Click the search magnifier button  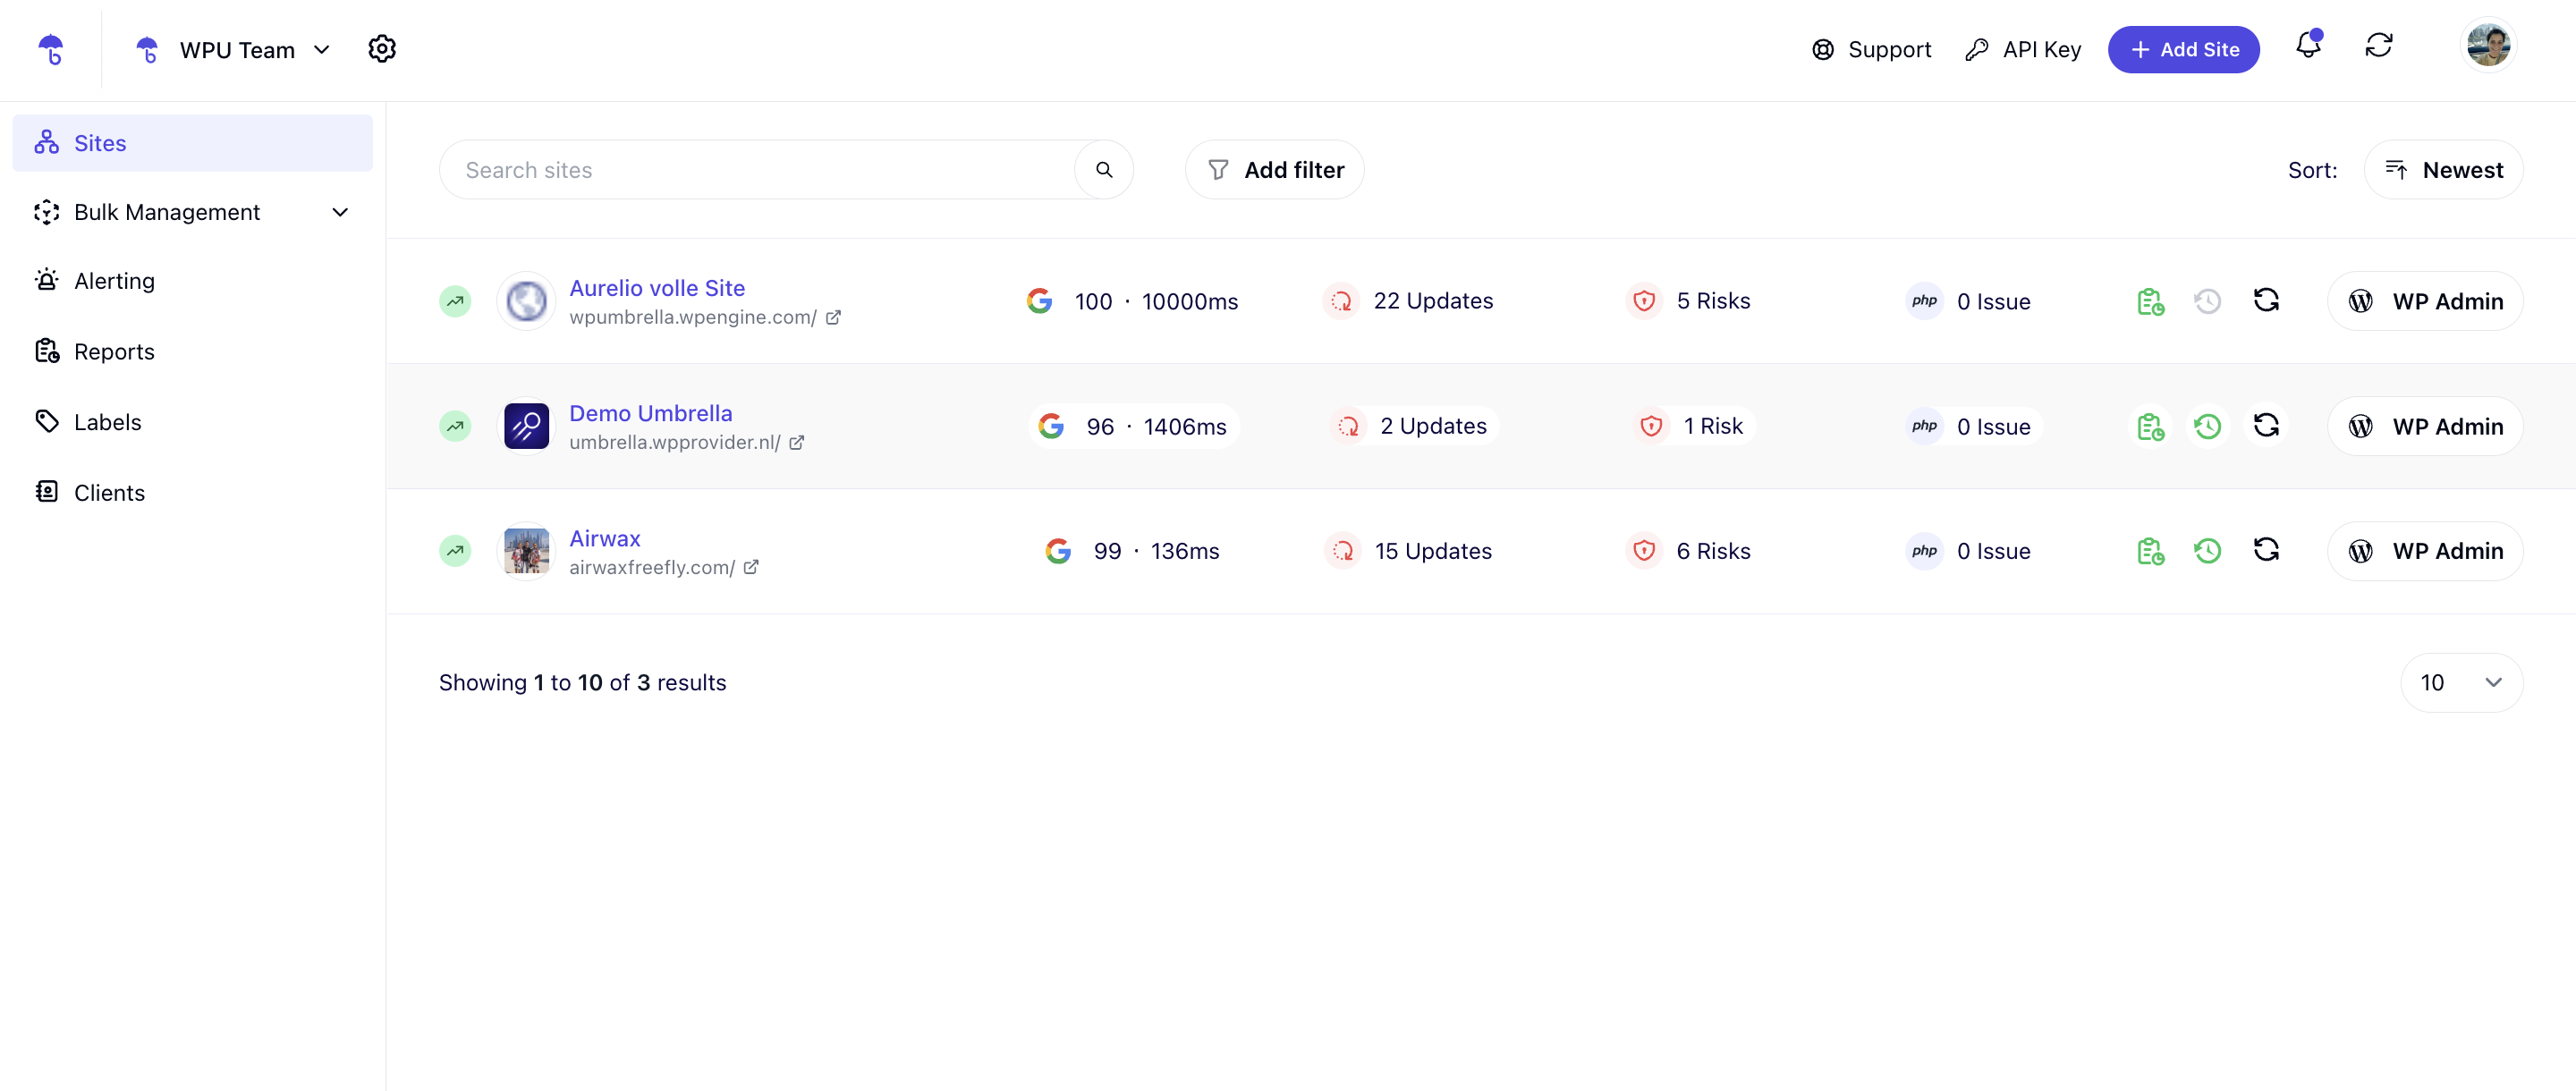coord(1103,170)
